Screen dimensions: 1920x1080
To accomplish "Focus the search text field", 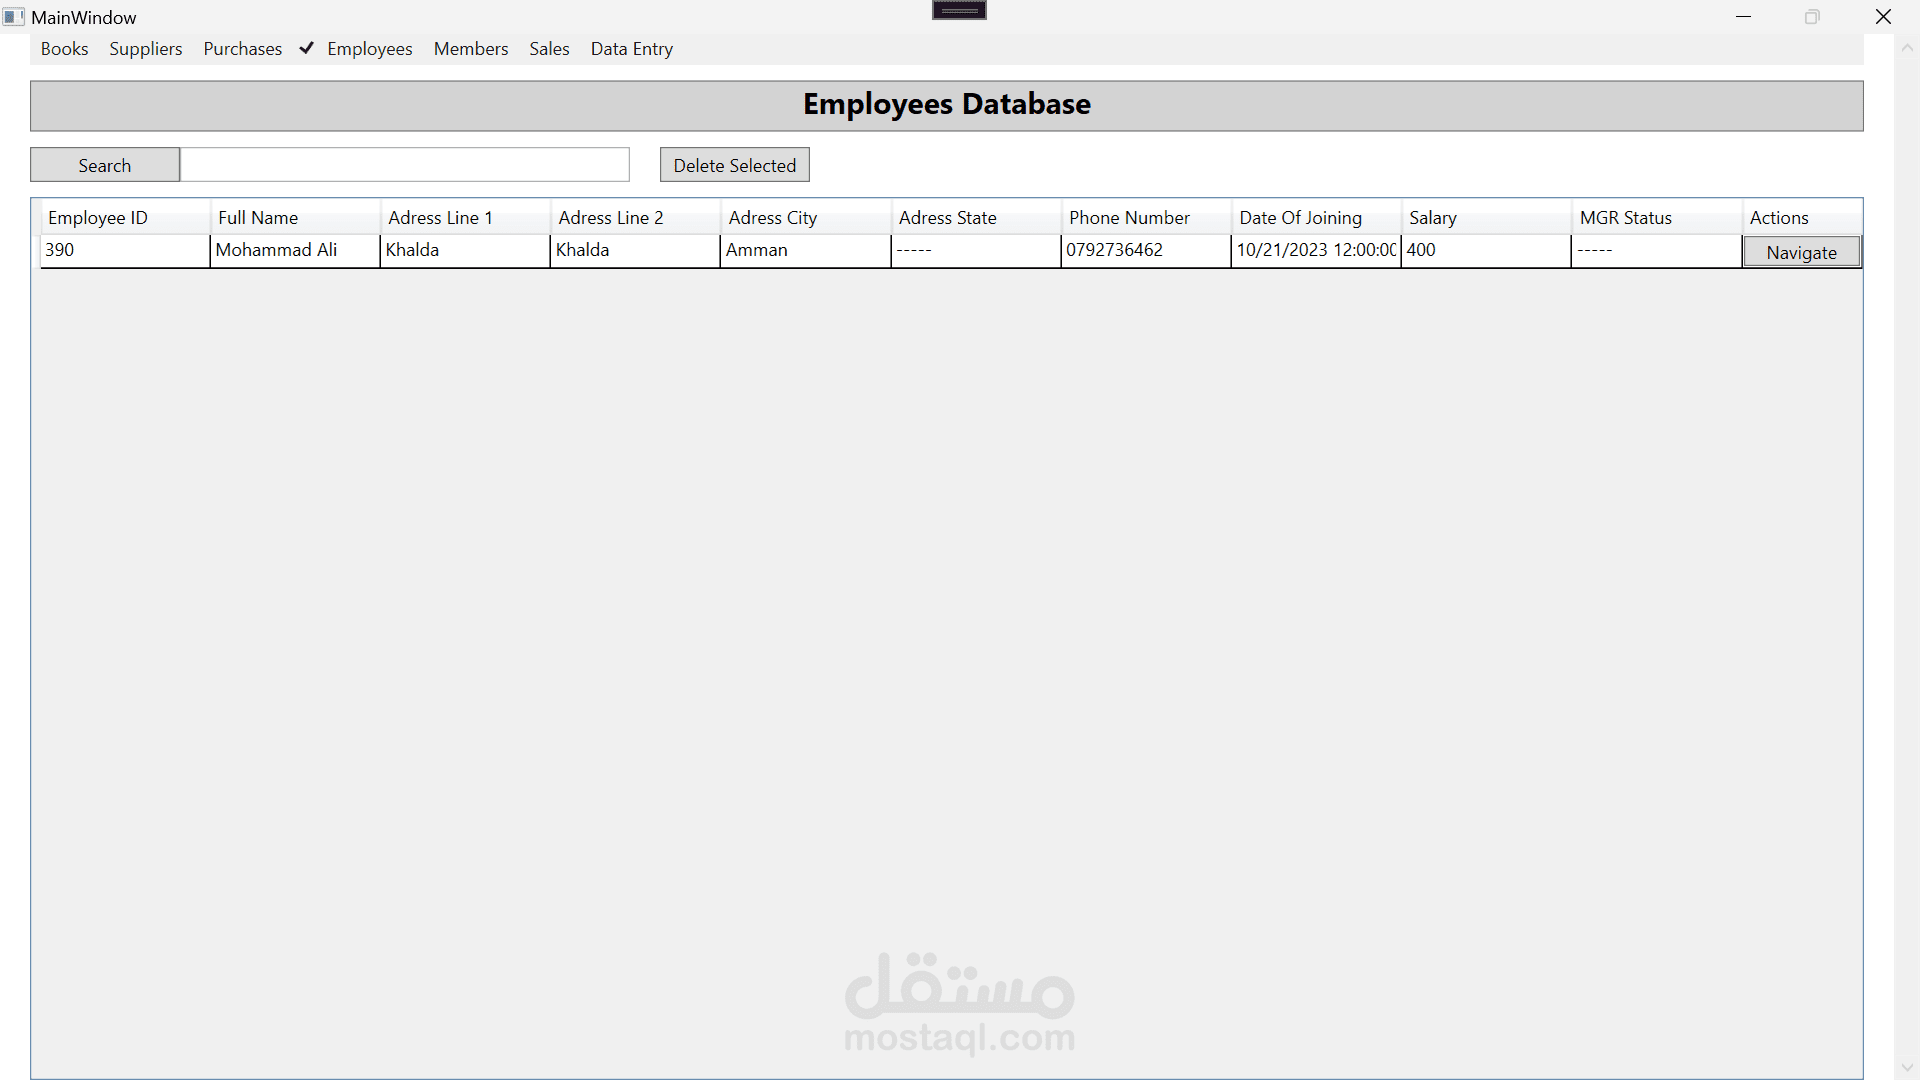I will coord(404,165).
